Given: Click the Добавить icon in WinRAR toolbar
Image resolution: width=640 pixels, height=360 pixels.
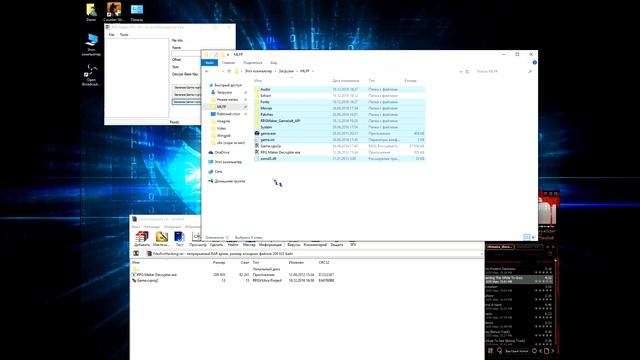Looking at the screenshot, I should pos(142,237).
